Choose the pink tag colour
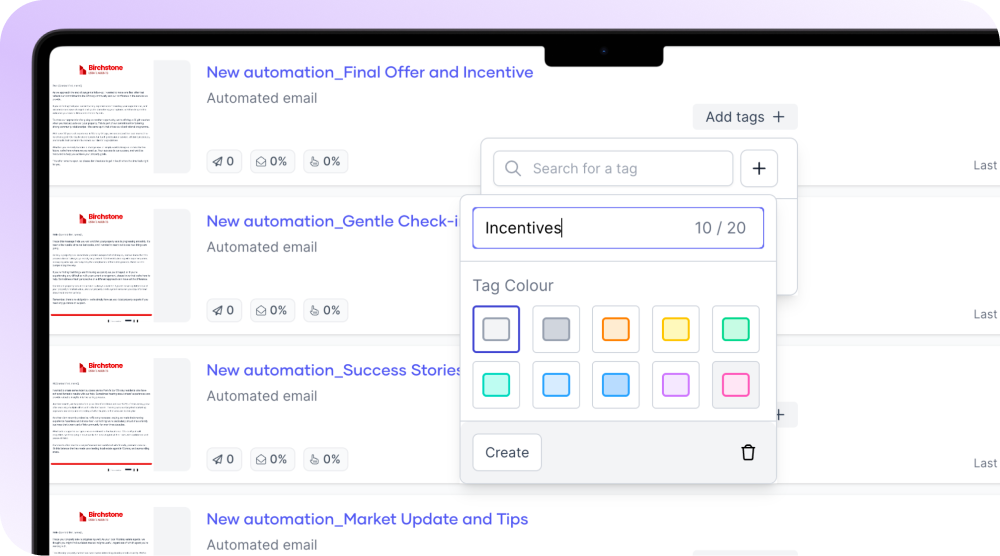The height and width of the screenshot is (556, 1000). point(735,384)
